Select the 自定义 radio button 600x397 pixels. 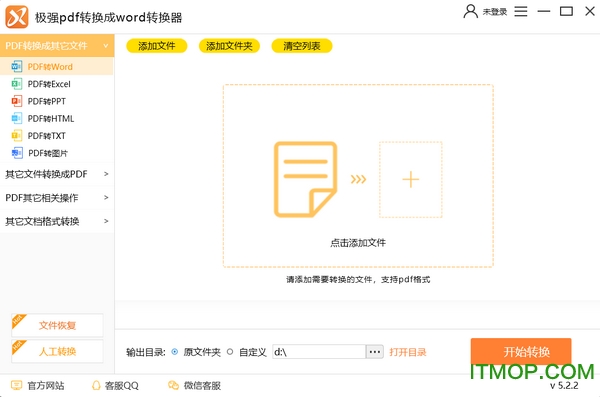pos(230,351)
